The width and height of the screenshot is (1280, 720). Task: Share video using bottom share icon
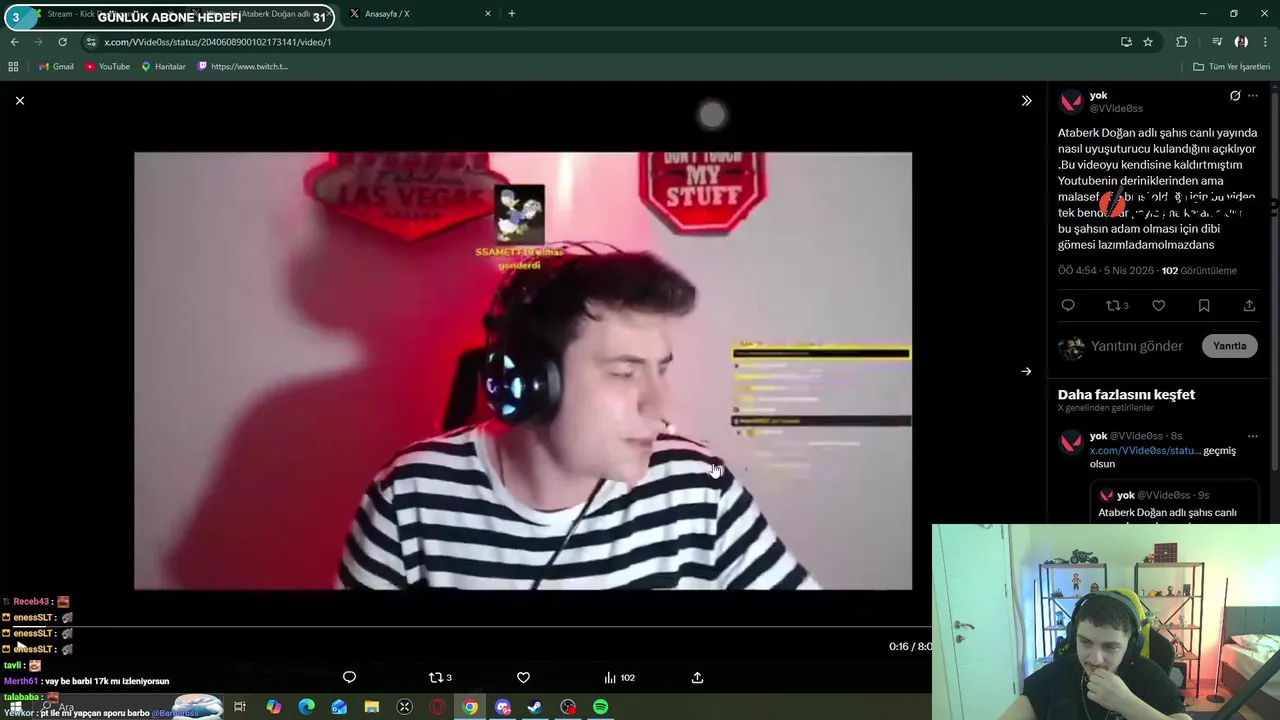pos(697,677)
